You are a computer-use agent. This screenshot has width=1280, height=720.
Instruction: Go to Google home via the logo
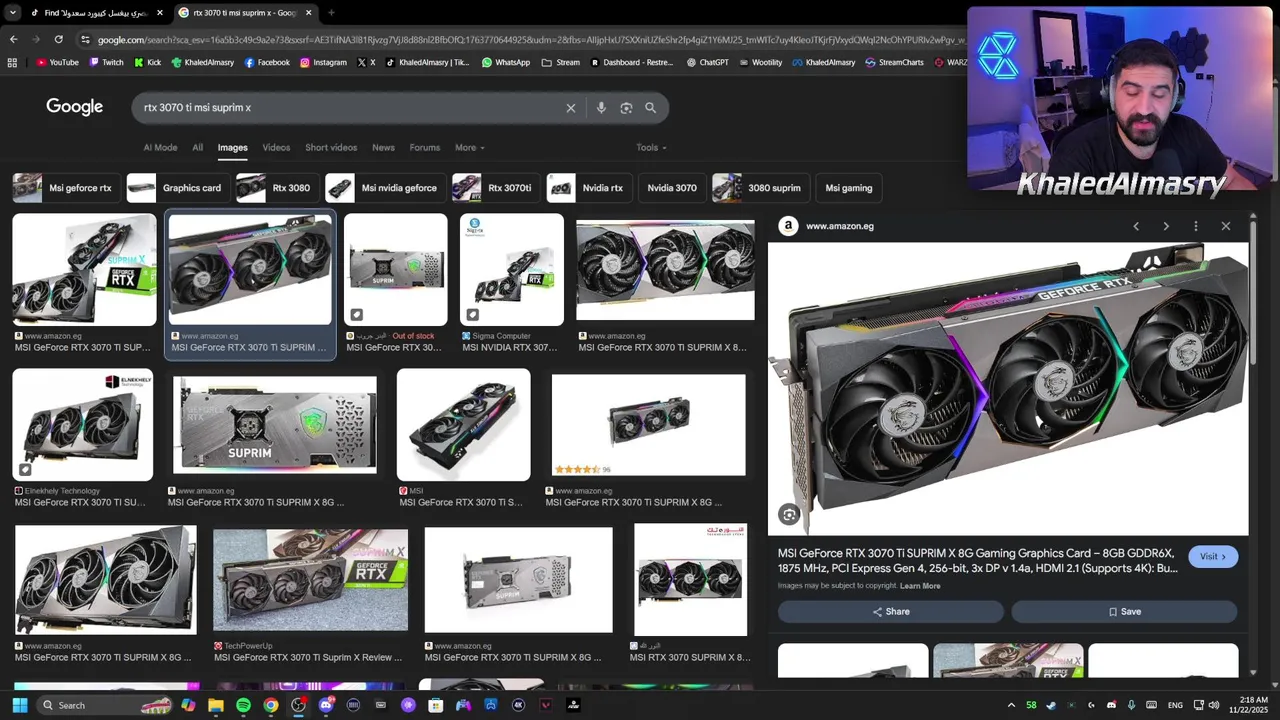pyautogui.click(x=74, y=107)
